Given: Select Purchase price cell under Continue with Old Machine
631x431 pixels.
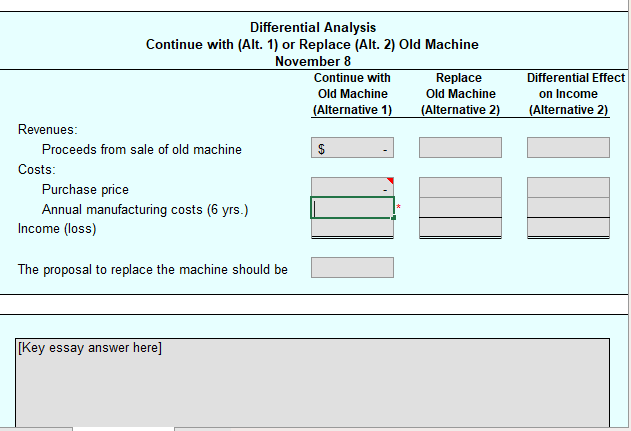Looking at the screenshot, I should point(352,187).
